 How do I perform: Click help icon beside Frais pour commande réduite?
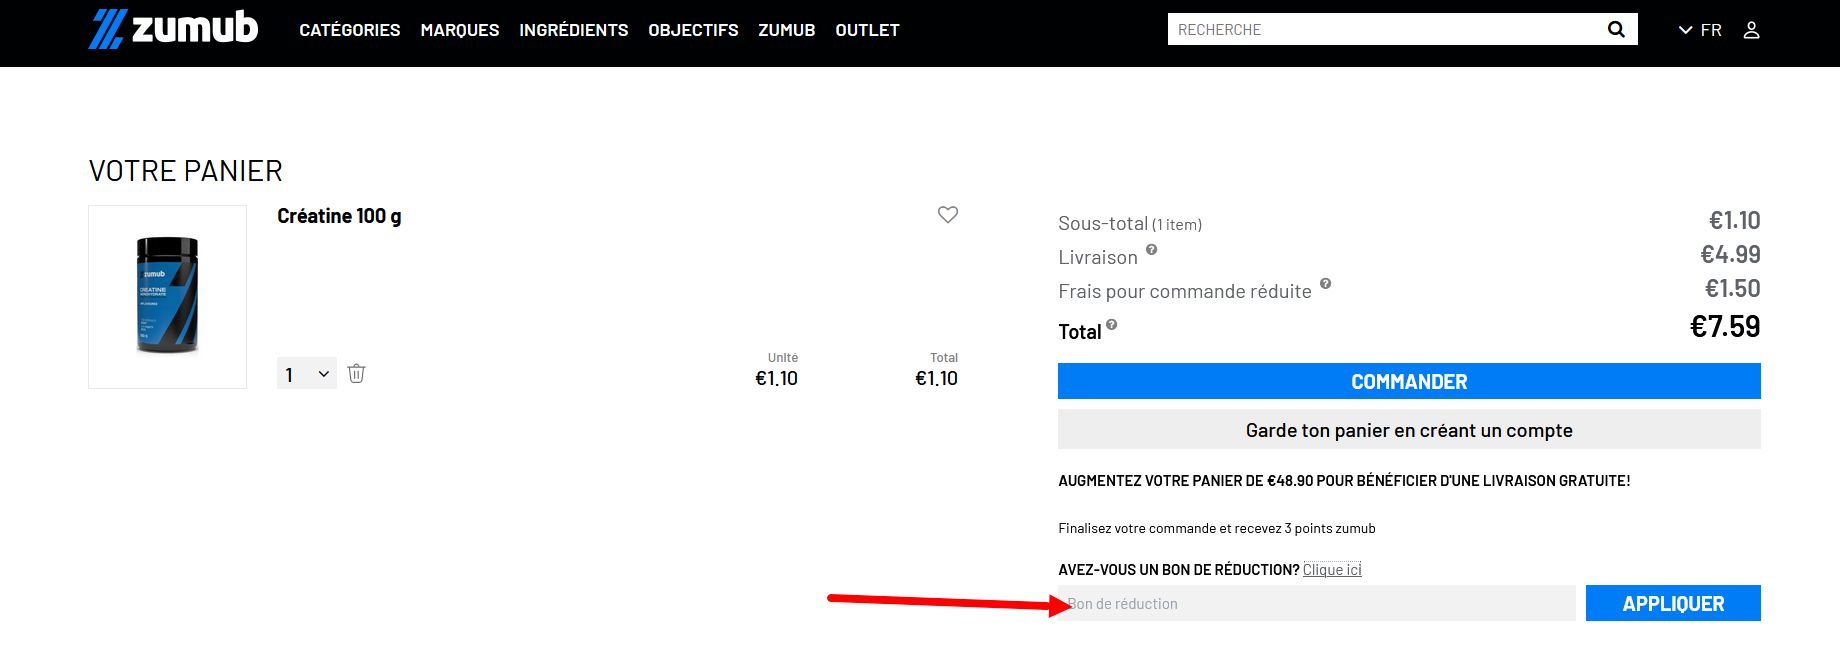coord(1325,284)
